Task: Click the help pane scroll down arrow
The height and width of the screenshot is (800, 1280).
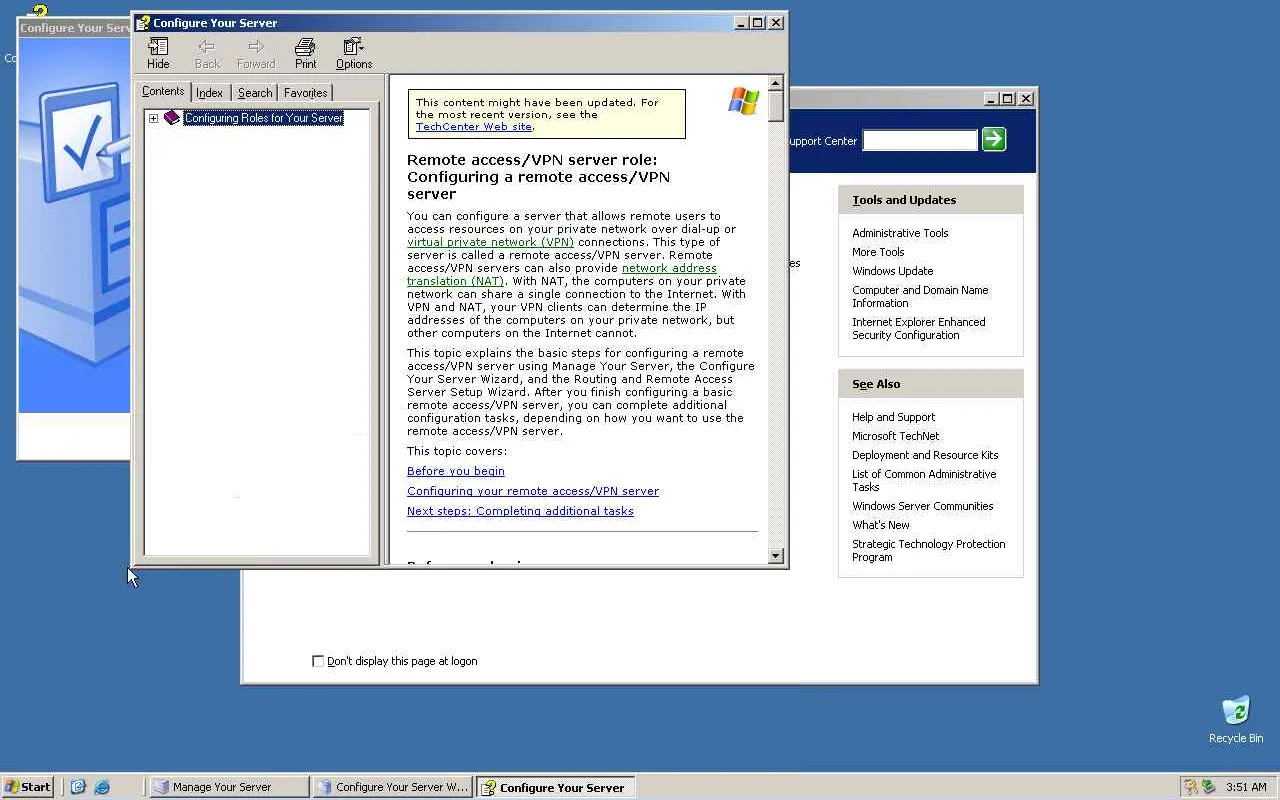Action: [776, 555]
